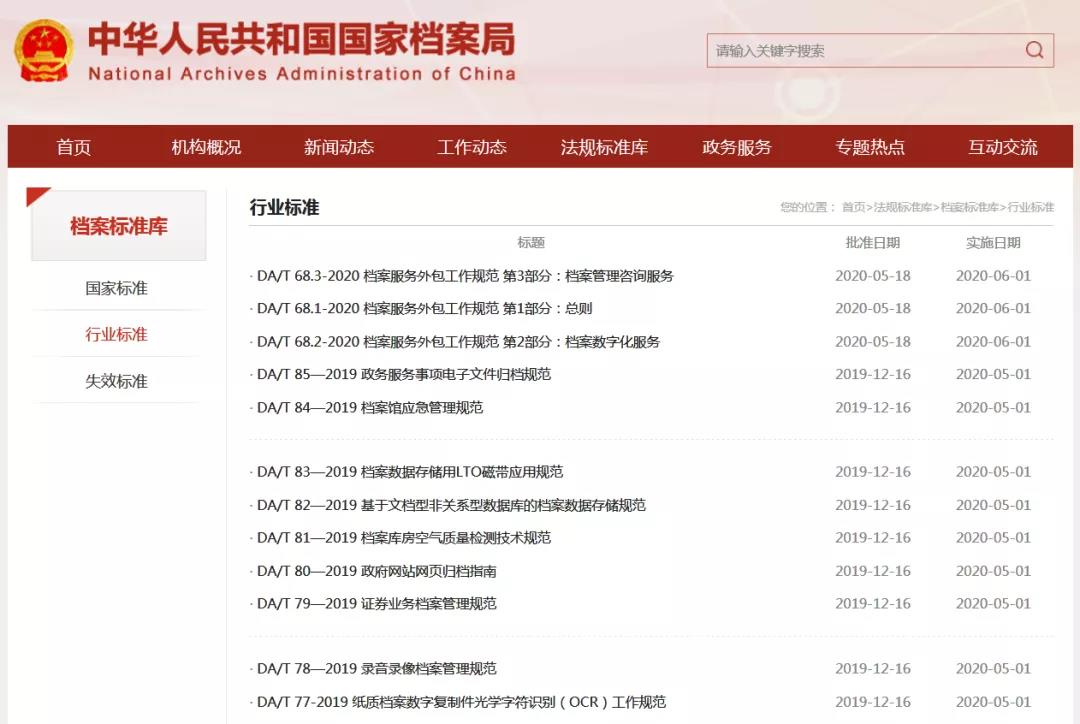1080x724 pixels.
Task: Click the search magnifier icon
Action: pos(1035,50)
